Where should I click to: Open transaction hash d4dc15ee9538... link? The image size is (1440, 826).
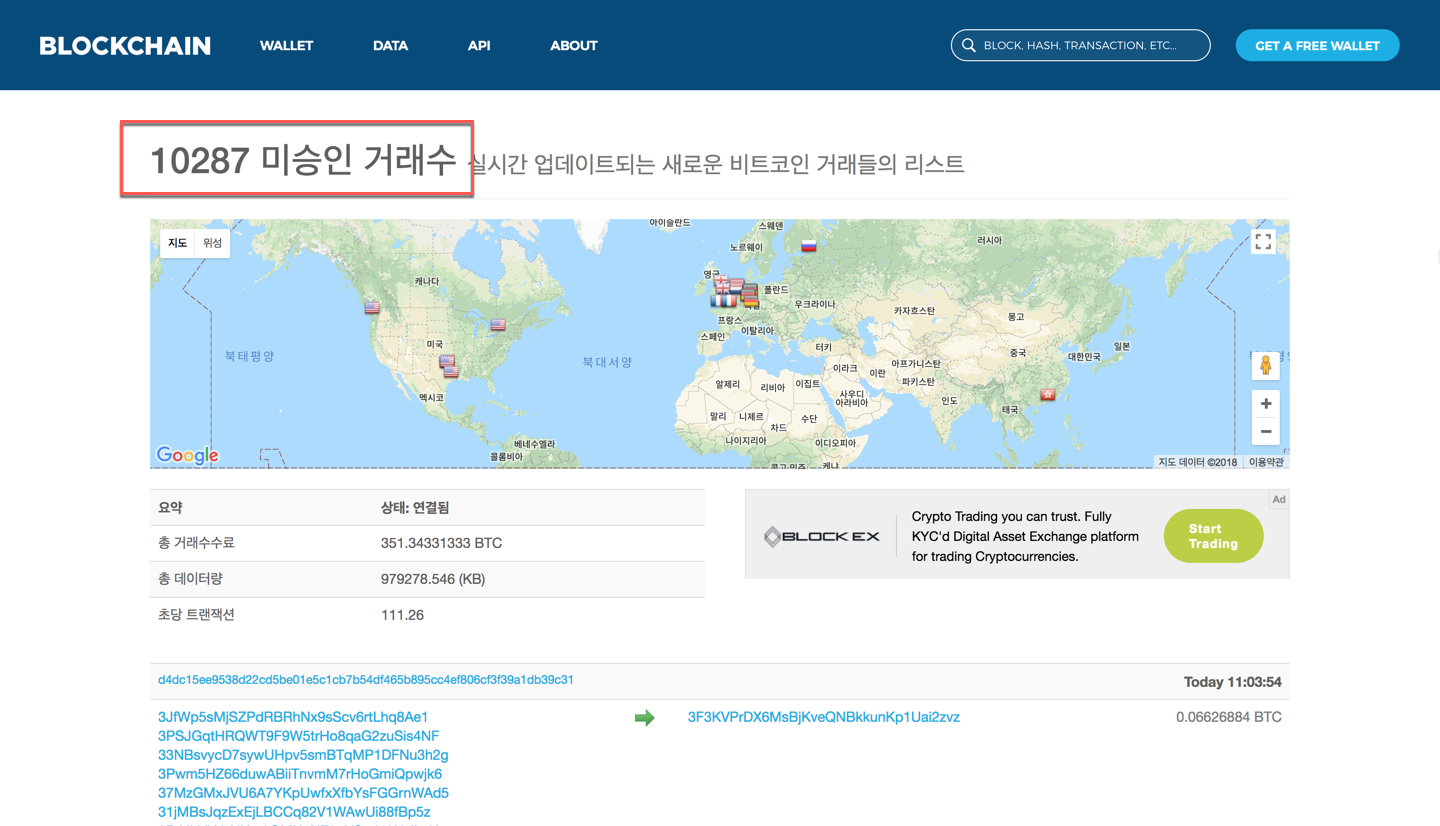tap(366, 680)
